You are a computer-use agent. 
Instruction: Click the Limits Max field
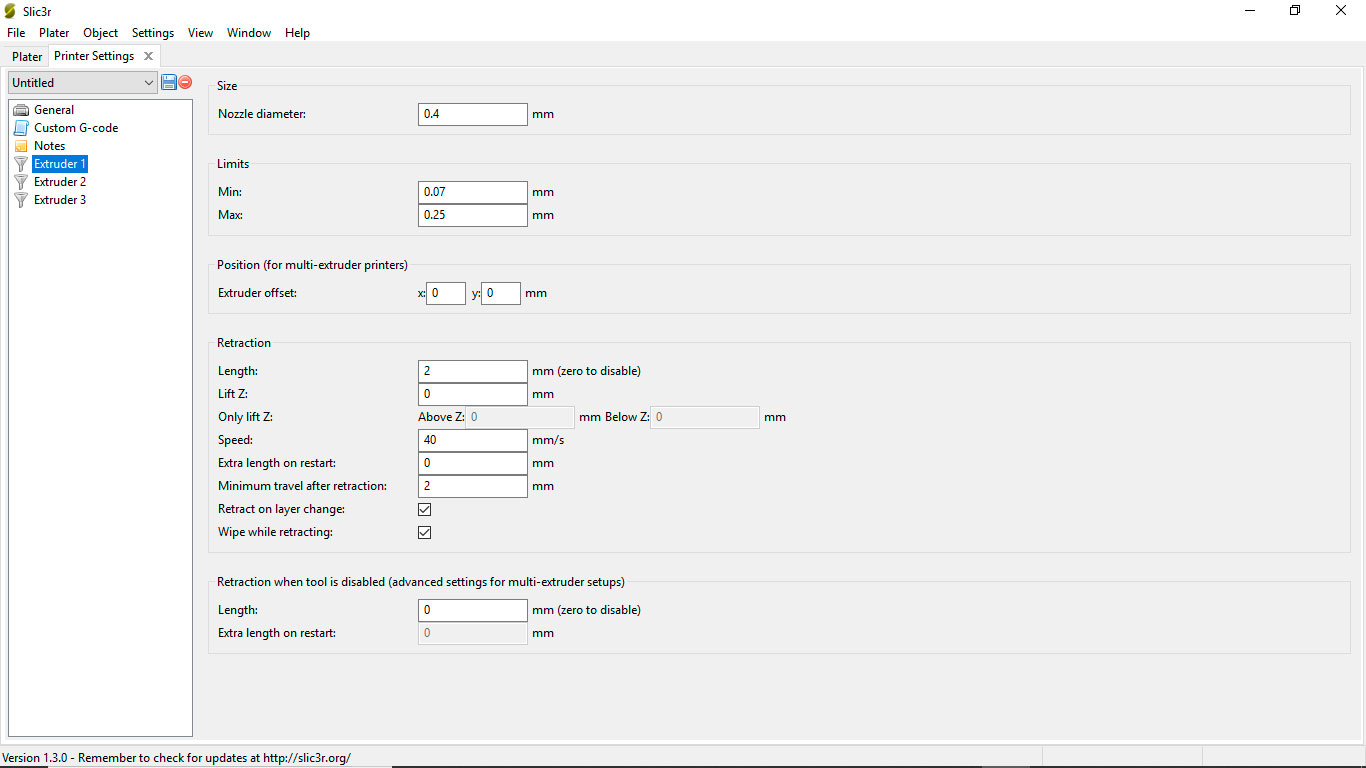(472, 215)
